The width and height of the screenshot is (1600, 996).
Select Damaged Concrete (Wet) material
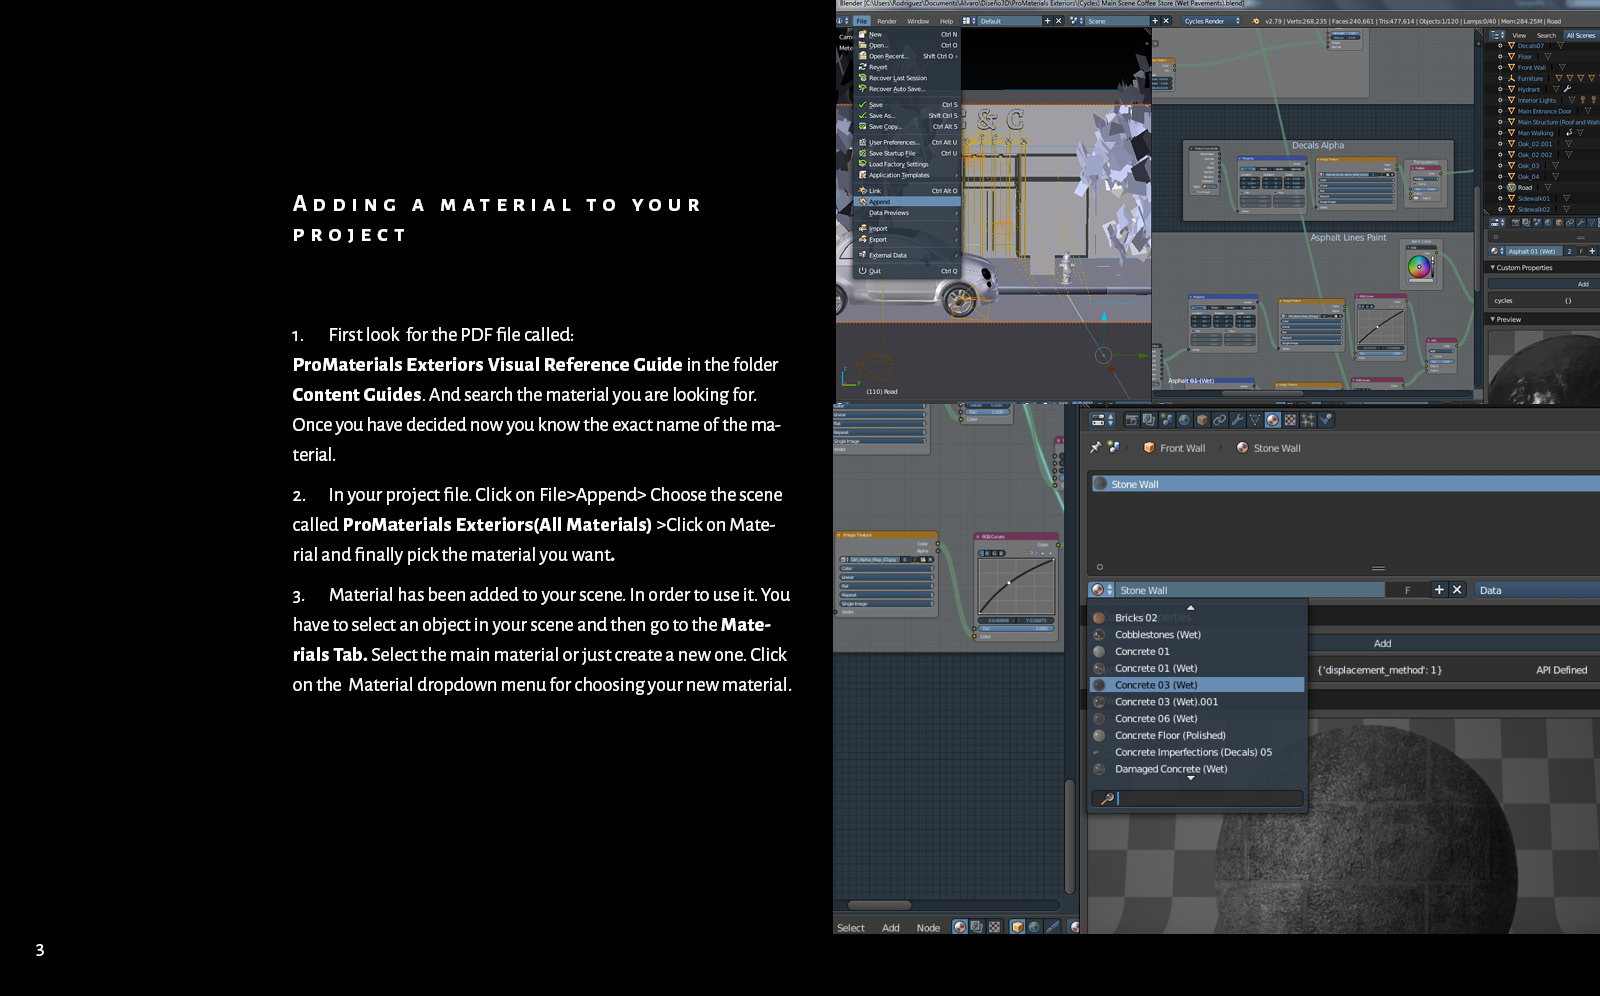(1197, 768)
